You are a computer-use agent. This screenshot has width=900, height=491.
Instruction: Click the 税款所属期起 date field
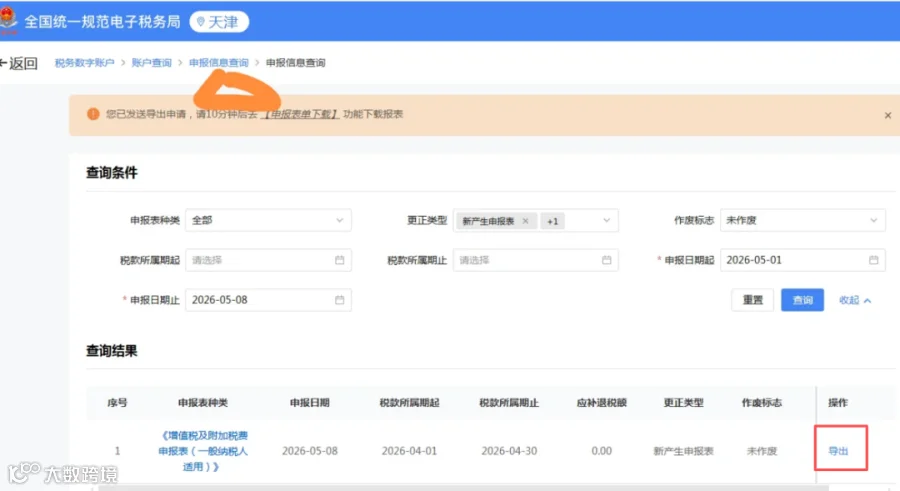[268, 260]
